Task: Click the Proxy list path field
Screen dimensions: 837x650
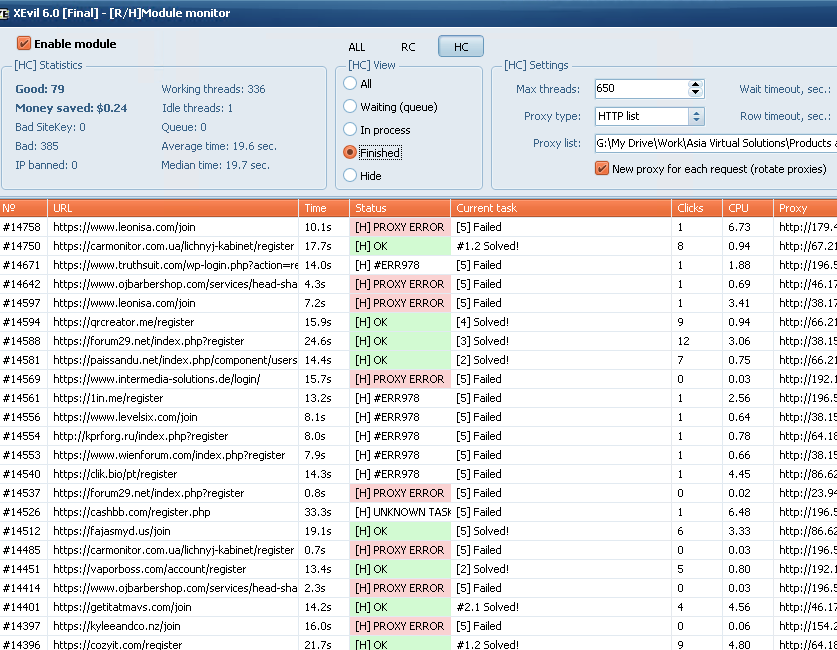Action: point(716,143)
